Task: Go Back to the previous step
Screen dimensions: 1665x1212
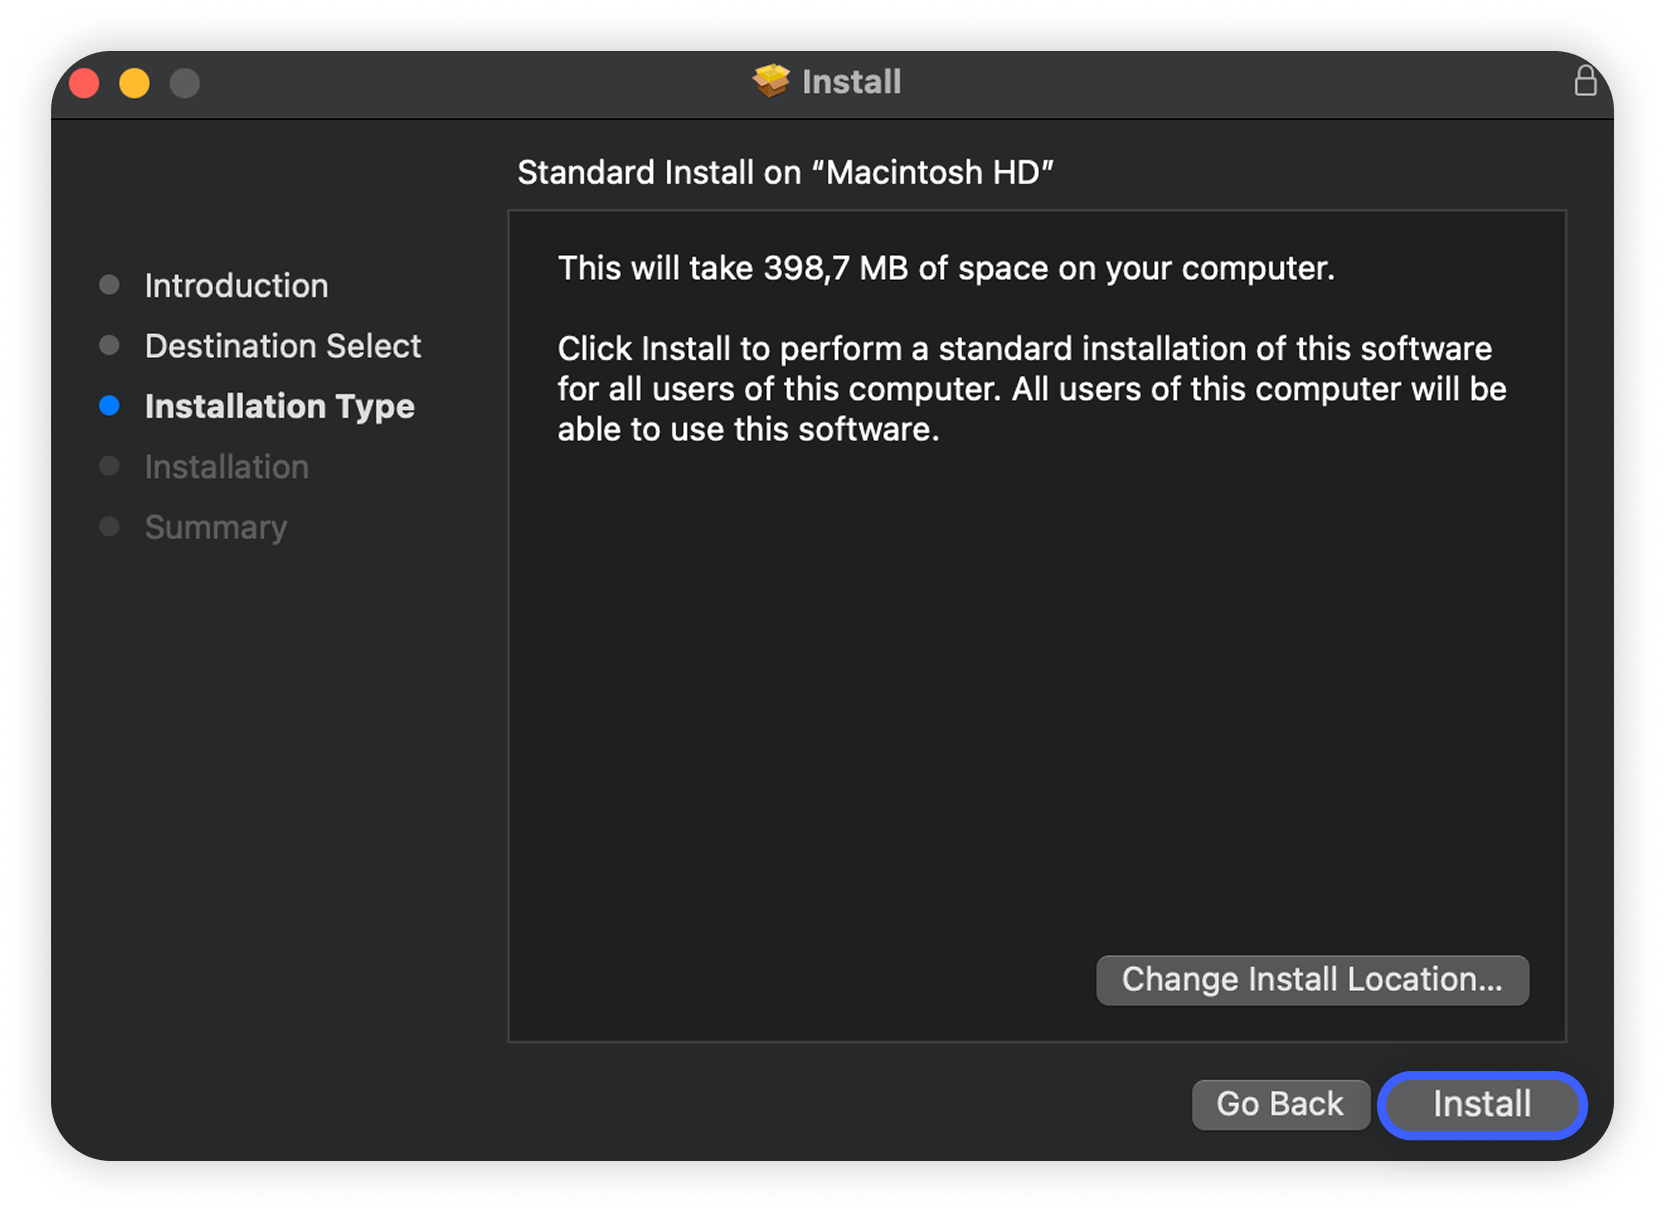Action: click(x=1280, y=1104)
